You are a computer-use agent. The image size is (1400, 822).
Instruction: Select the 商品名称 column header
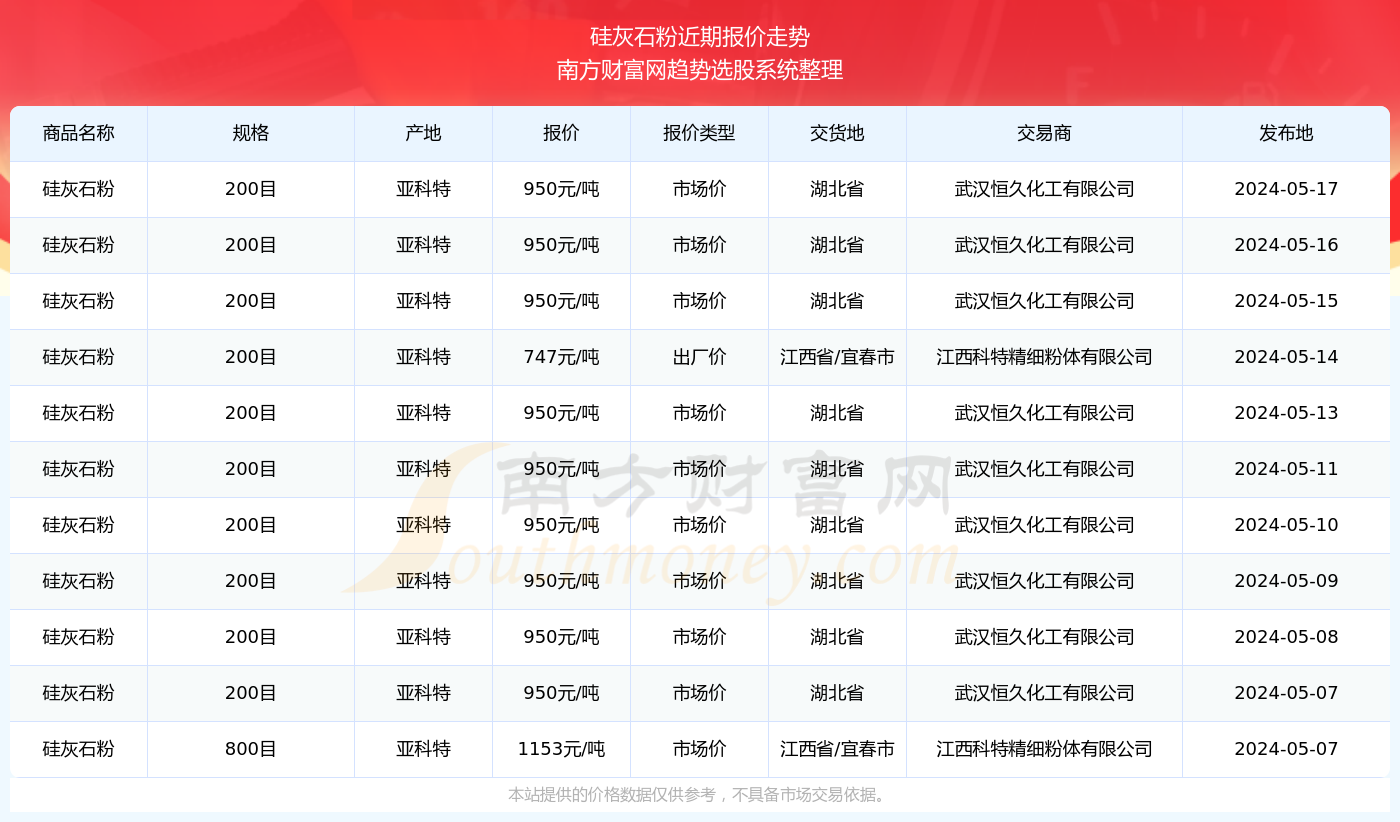(x=79, y=133)
